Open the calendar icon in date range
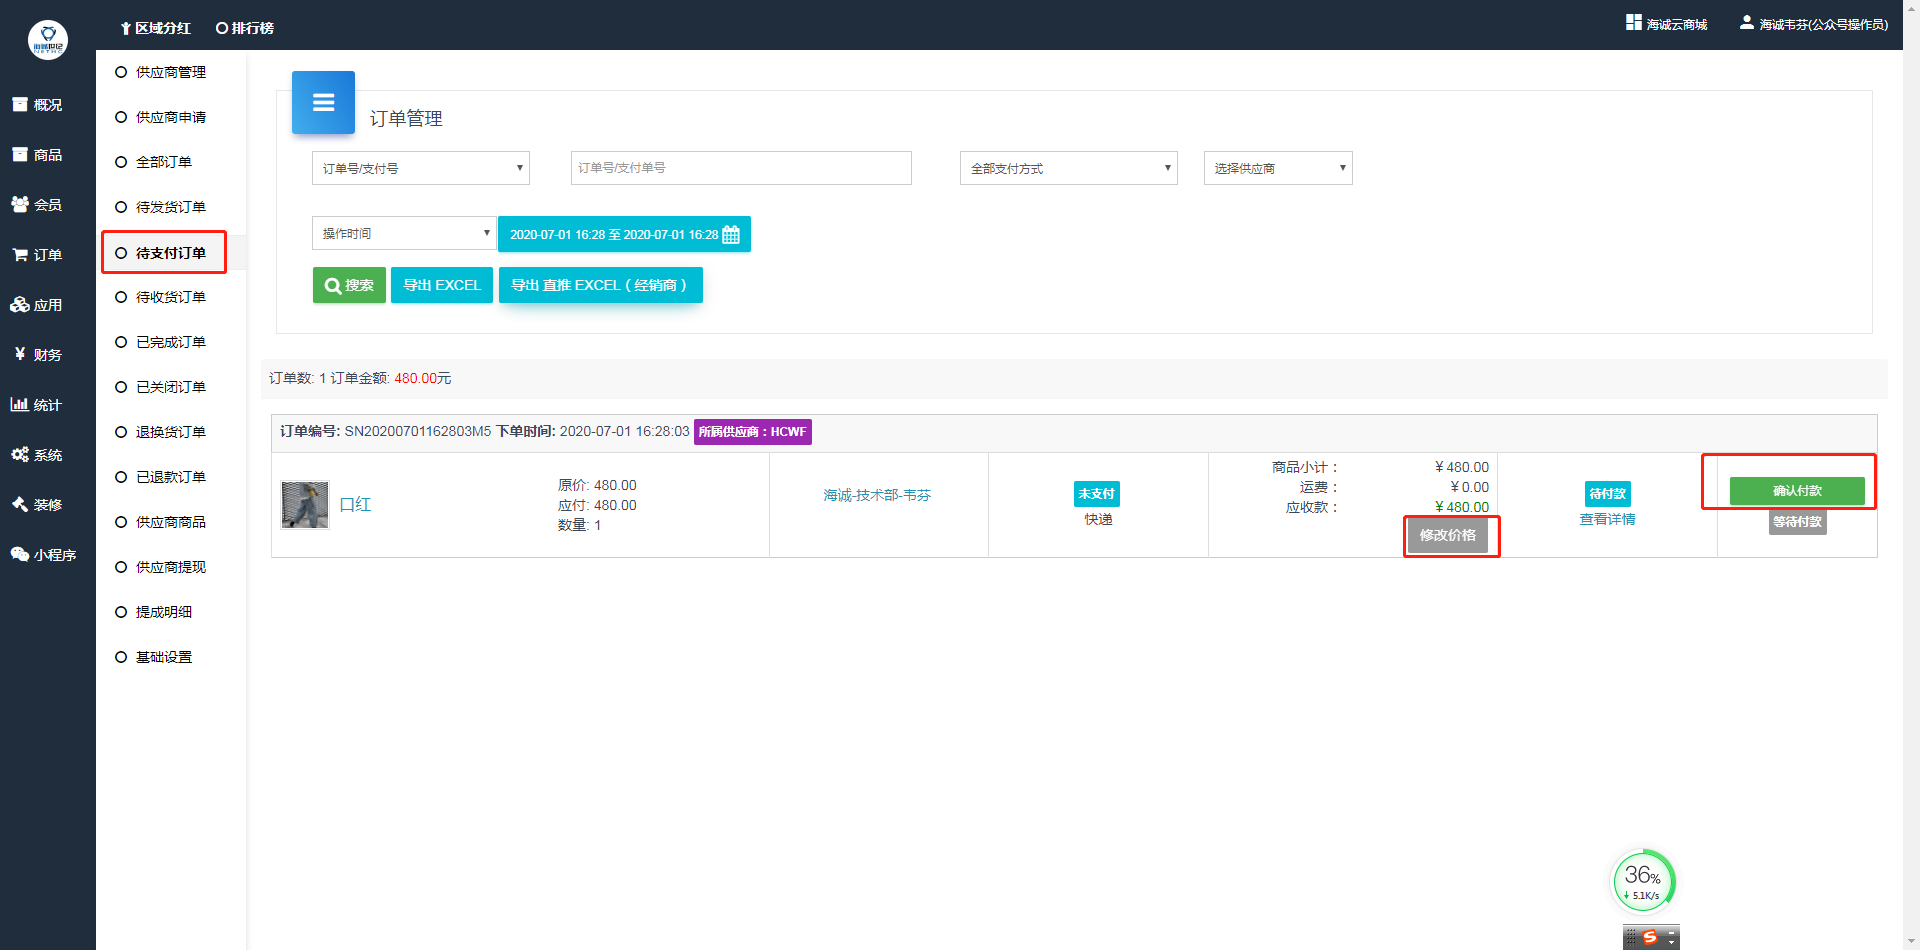The height and width of the screenshot is (950, 1920). pyautogui.click(x=731, y=235)
